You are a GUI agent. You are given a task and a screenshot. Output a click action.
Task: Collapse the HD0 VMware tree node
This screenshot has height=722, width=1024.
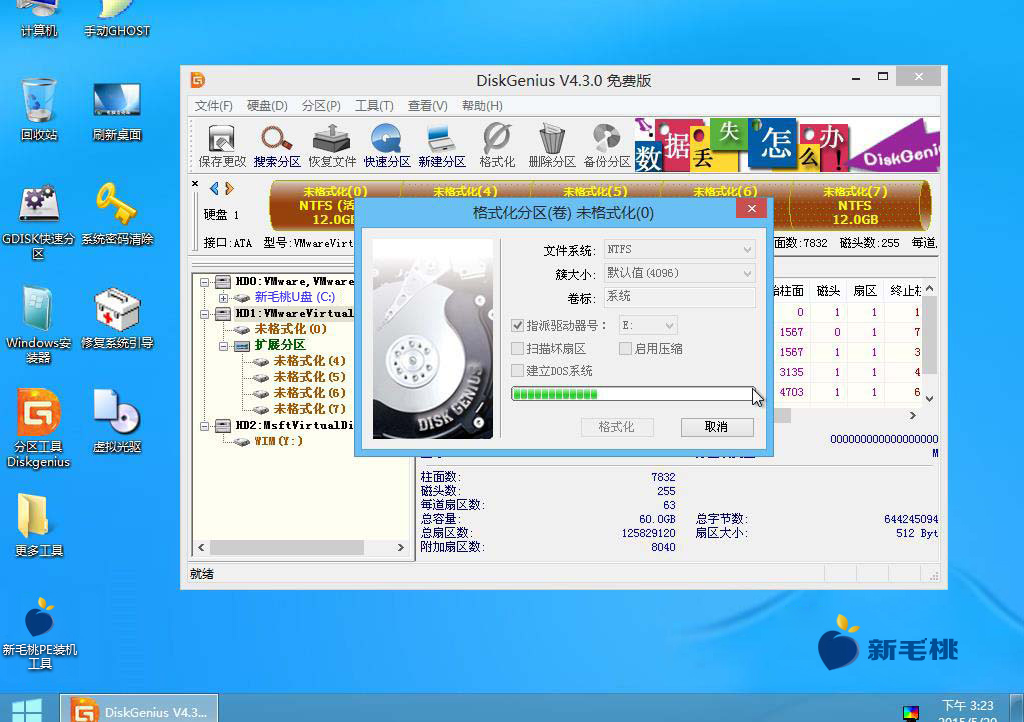[205, 282]
